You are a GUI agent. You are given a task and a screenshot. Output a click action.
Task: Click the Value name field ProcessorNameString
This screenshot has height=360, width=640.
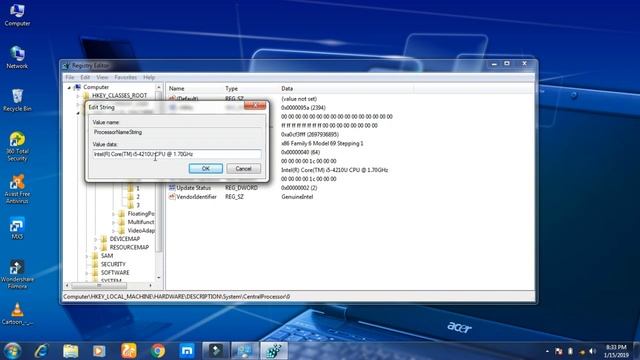coord(176,132)
